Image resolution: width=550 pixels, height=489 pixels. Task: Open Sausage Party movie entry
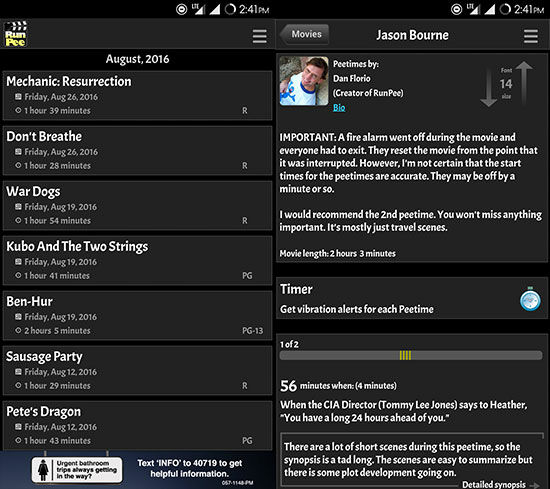click(x=137, y=371)
